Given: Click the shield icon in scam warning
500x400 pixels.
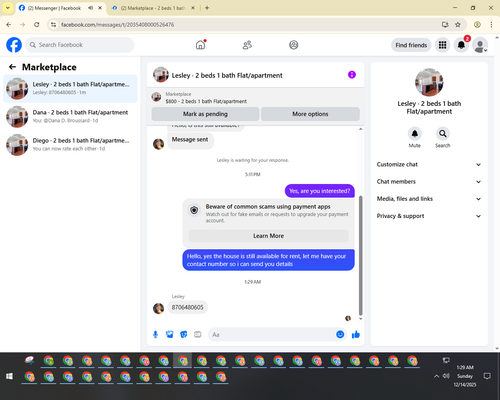Looking at the screenshot, I should pyautogui.click(x=194, y=210).
